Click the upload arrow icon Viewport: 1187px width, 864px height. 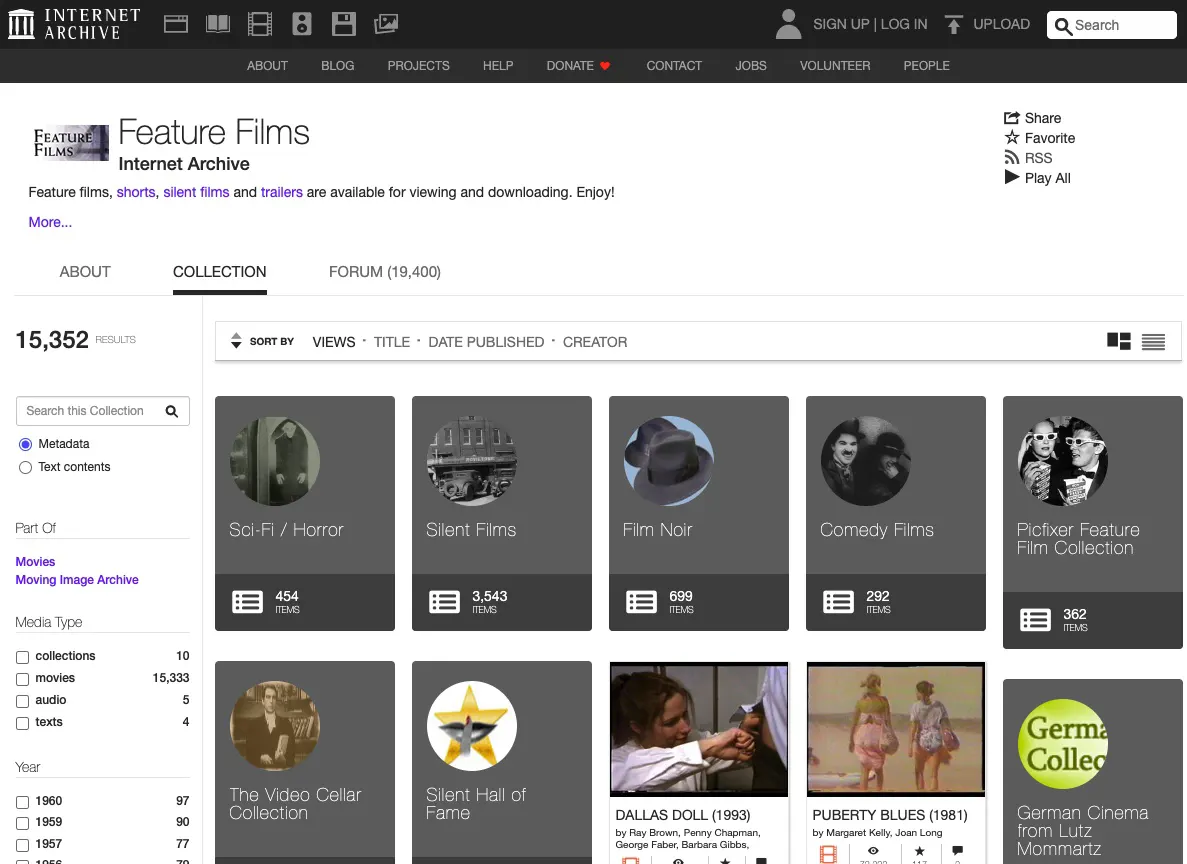(954, 25)
